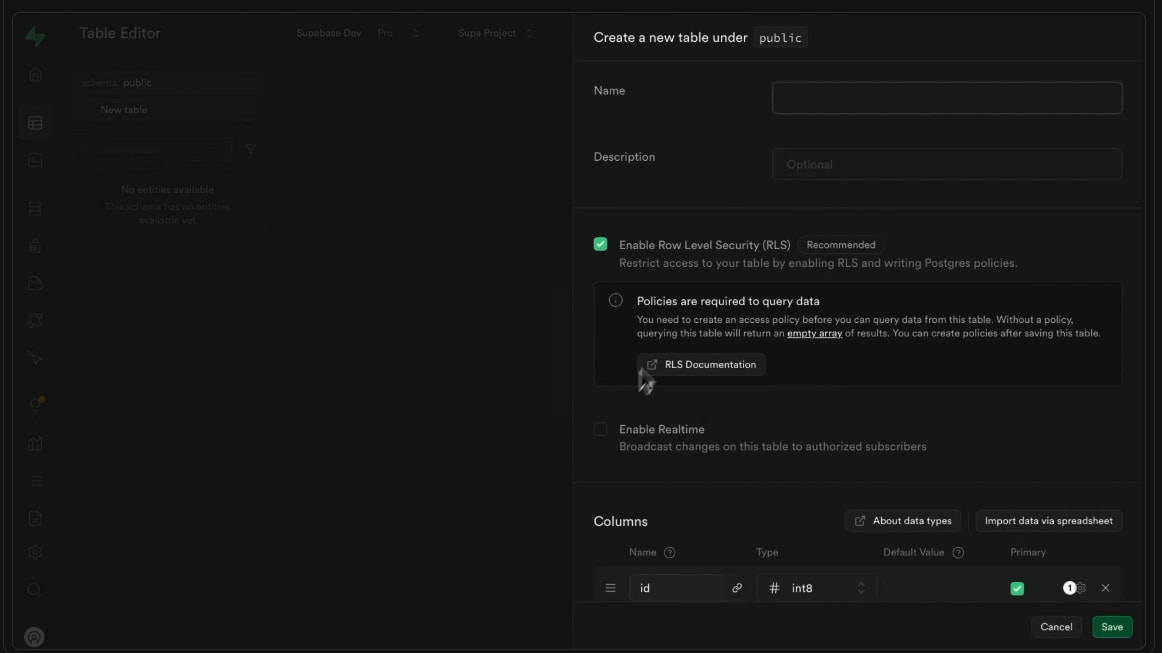Image resolution: width=1162 pixels, height=653 pixels.
Task: Grab the drag handle of the id column
Action: pyautogui.click(x=611, y=588)
